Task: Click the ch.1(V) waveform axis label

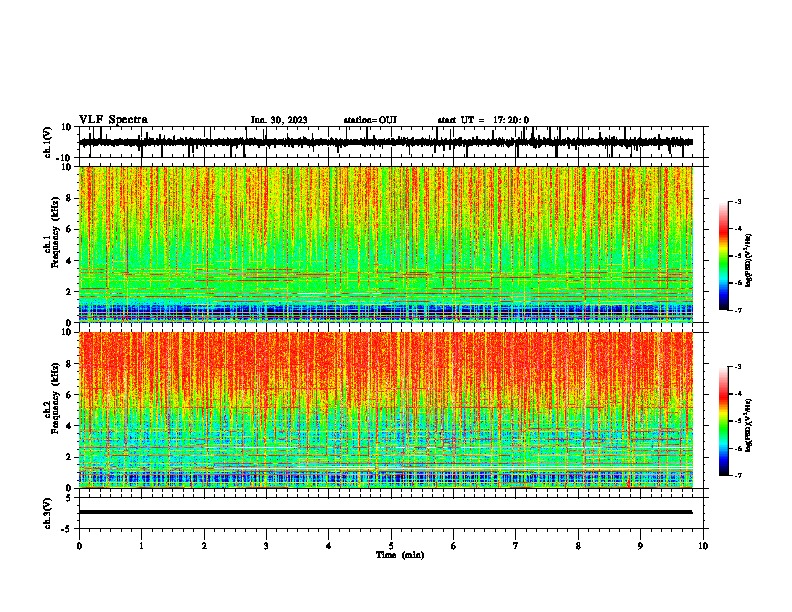Action: (48, 142)
